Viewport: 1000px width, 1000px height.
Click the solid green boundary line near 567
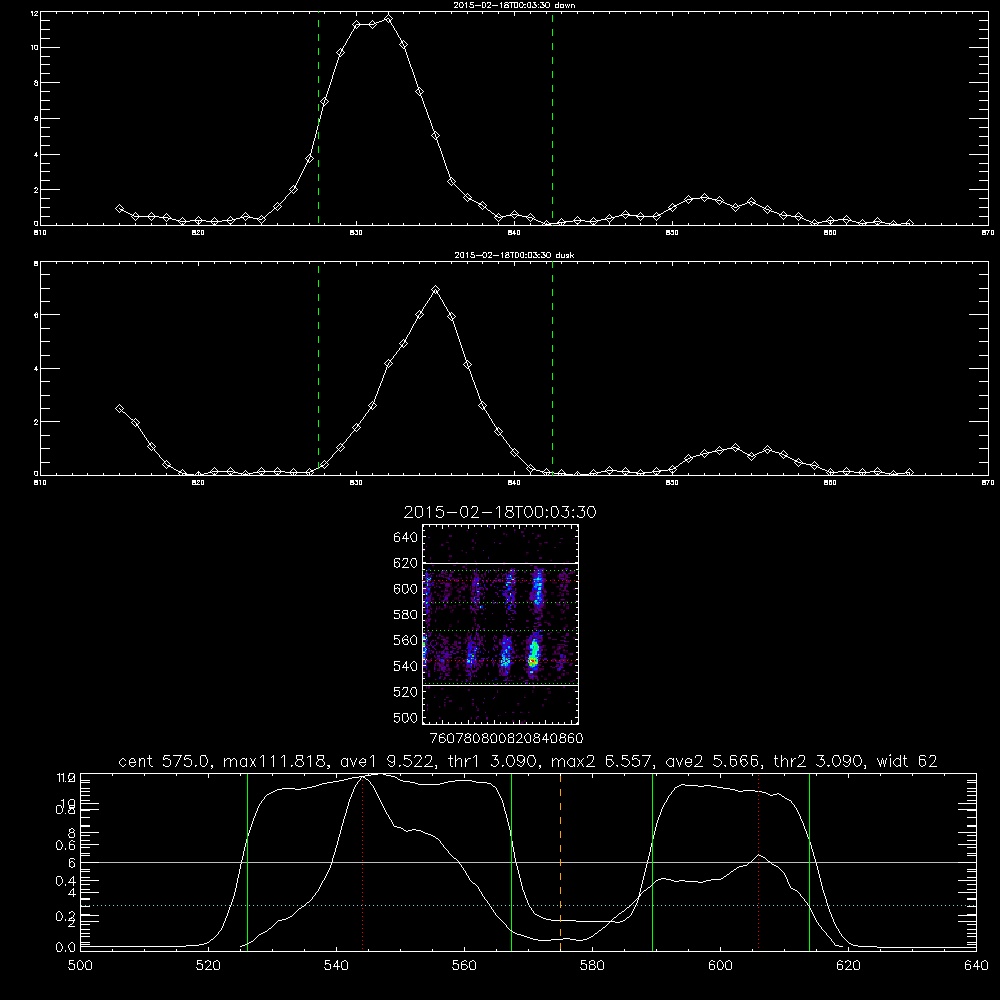[x=511, y=861]
